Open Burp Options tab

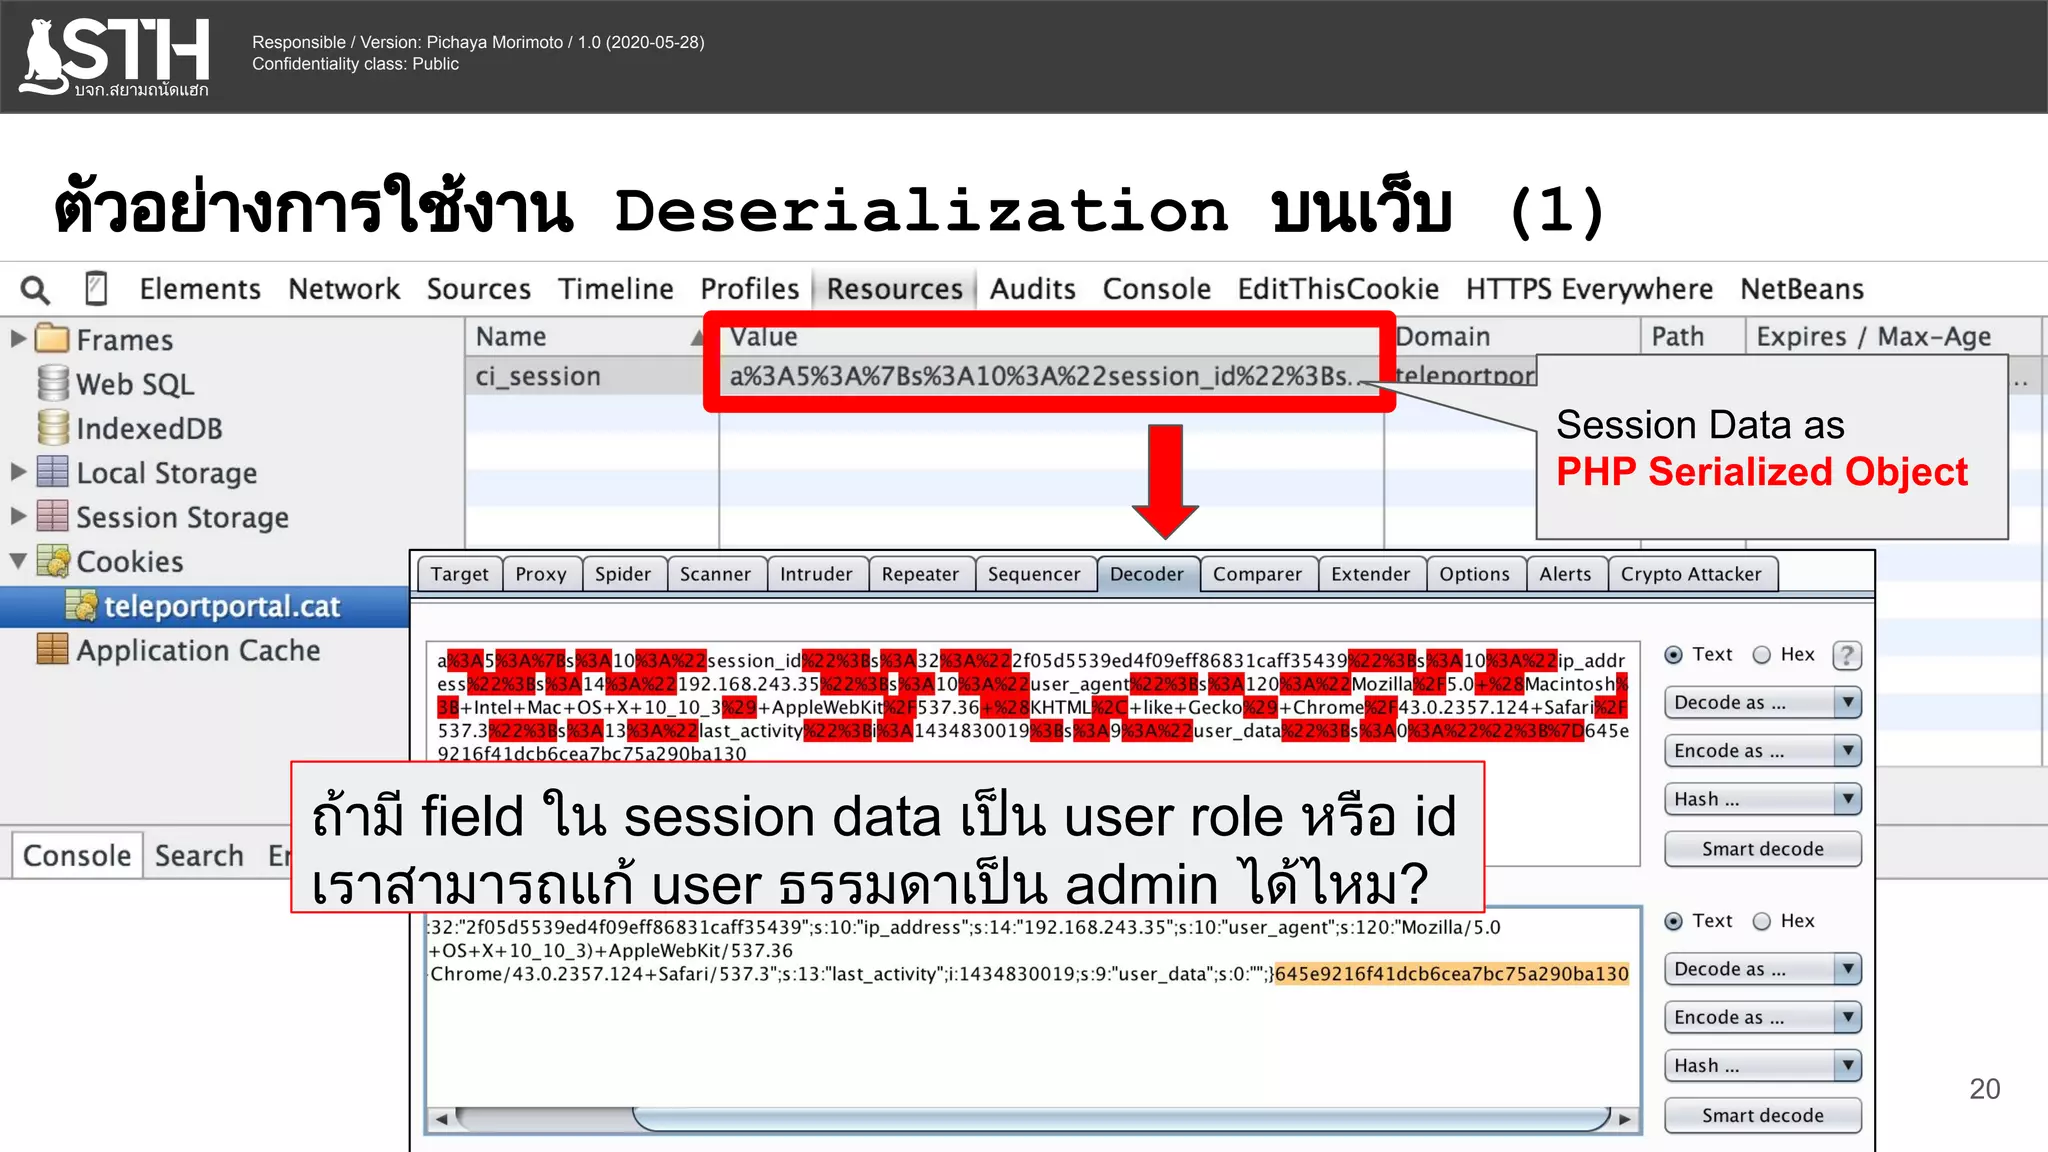[1474, 574]
